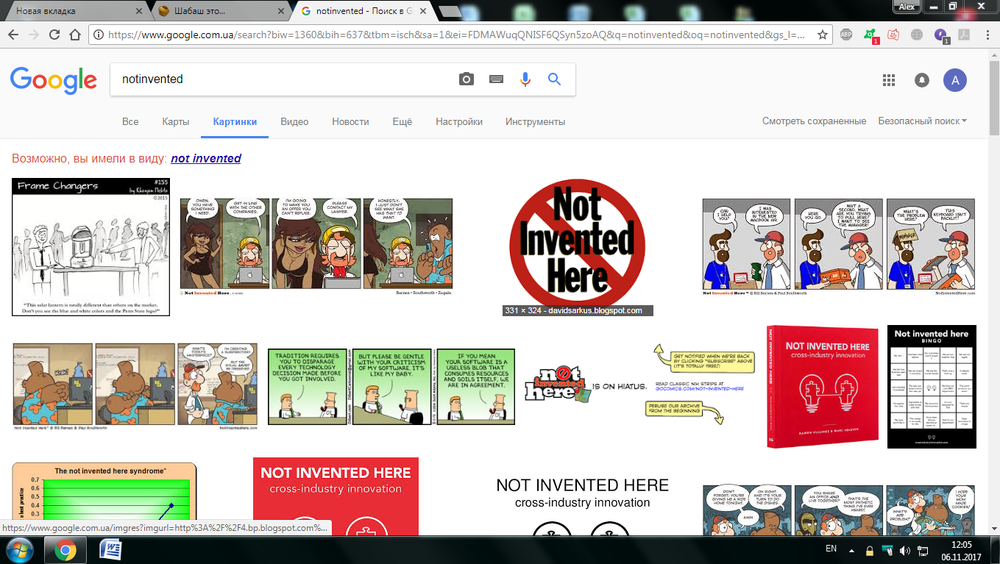
Task: Close the notinvented search tab
Action: (423, 11)
